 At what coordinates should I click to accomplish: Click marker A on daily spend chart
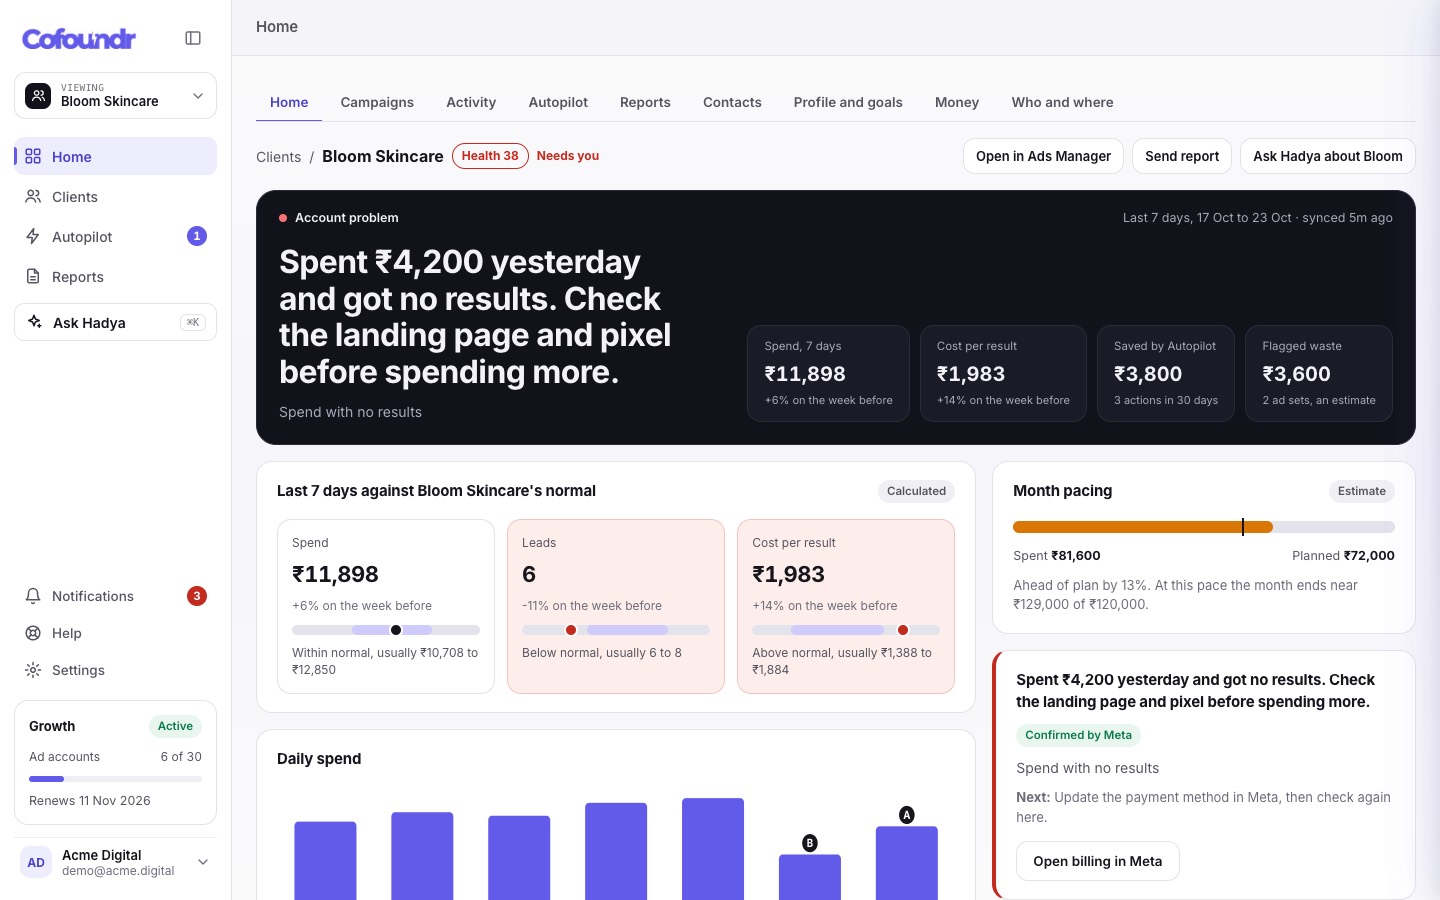click(x=907, y=815)
